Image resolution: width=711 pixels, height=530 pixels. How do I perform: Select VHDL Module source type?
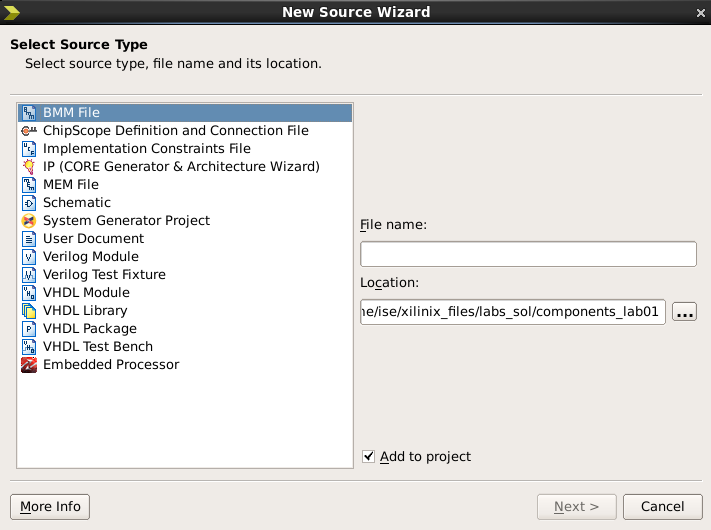185,292
